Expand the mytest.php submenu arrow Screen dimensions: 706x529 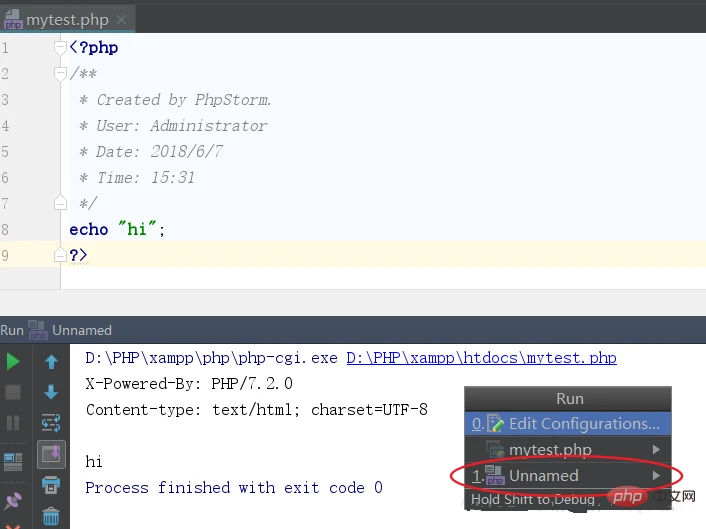pyautogui.click(x=656, y=450)
